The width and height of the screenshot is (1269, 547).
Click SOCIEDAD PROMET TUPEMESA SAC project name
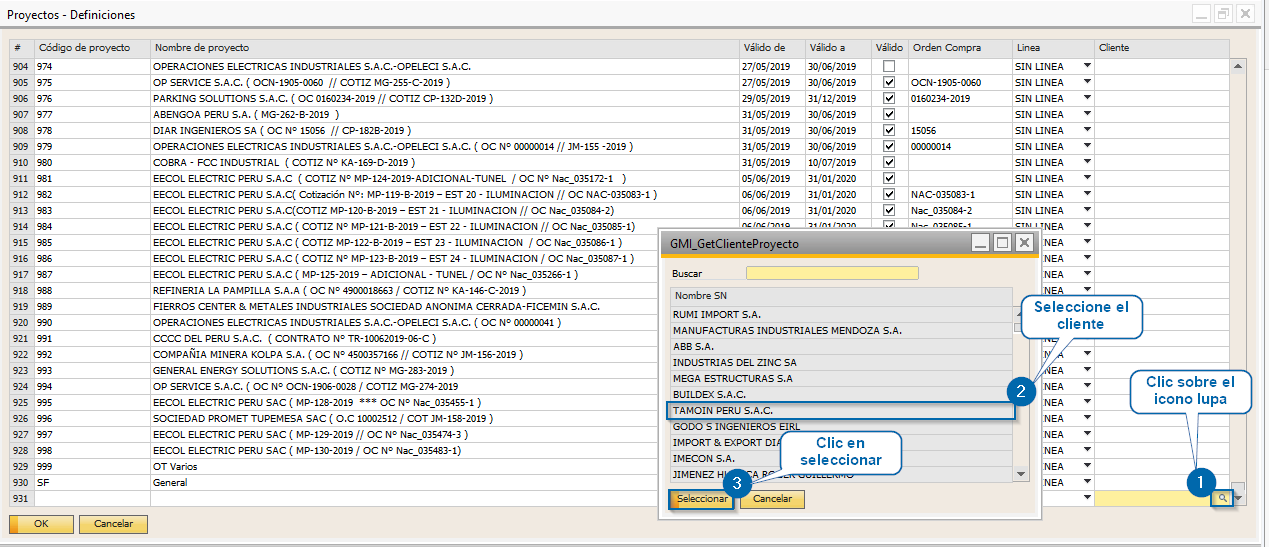click(445, 418)
